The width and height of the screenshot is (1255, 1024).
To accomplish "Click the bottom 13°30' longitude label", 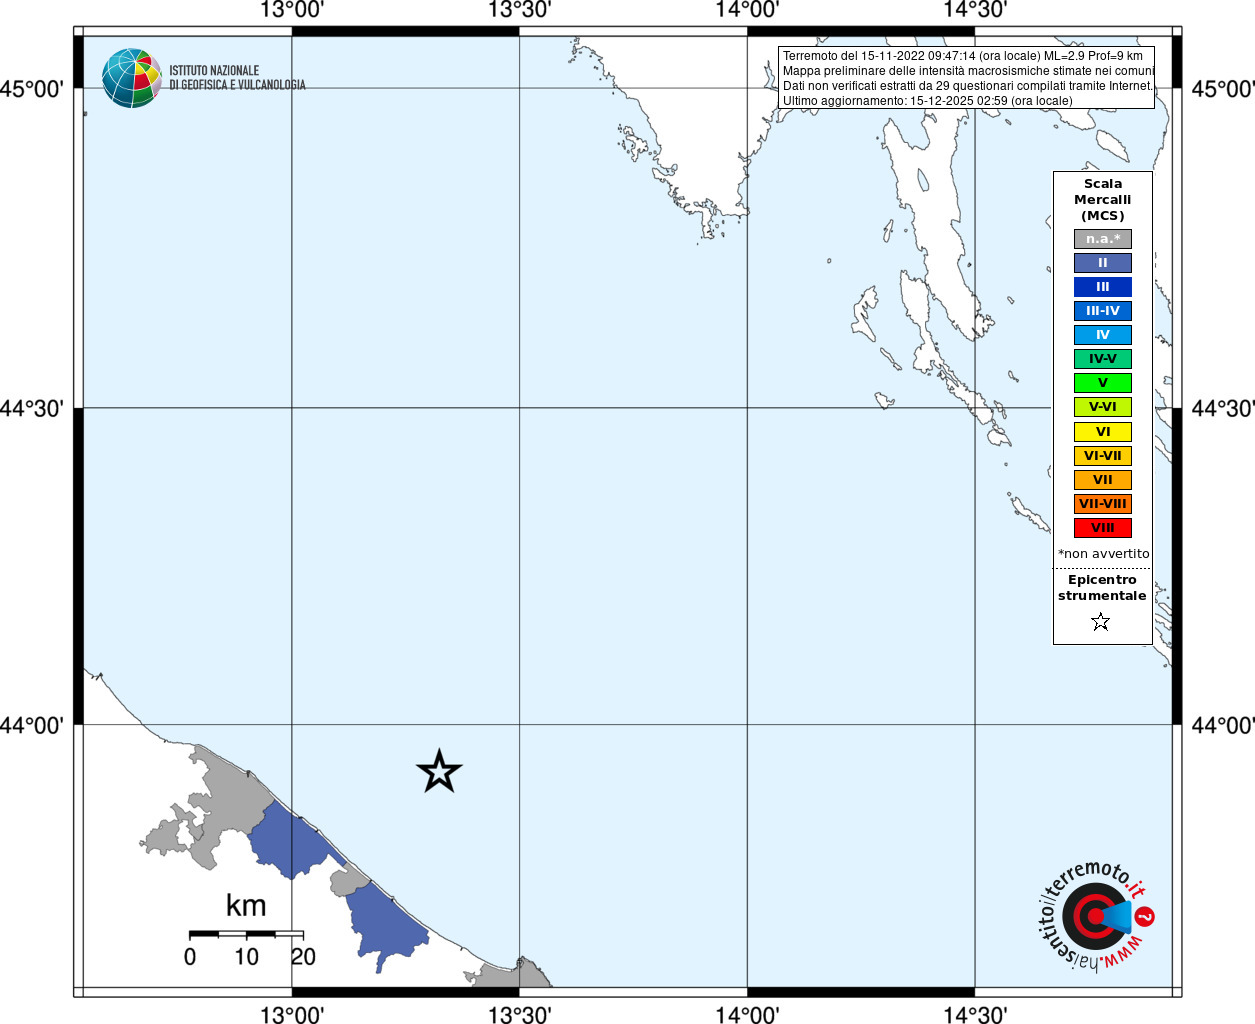I will [519, 1014].
